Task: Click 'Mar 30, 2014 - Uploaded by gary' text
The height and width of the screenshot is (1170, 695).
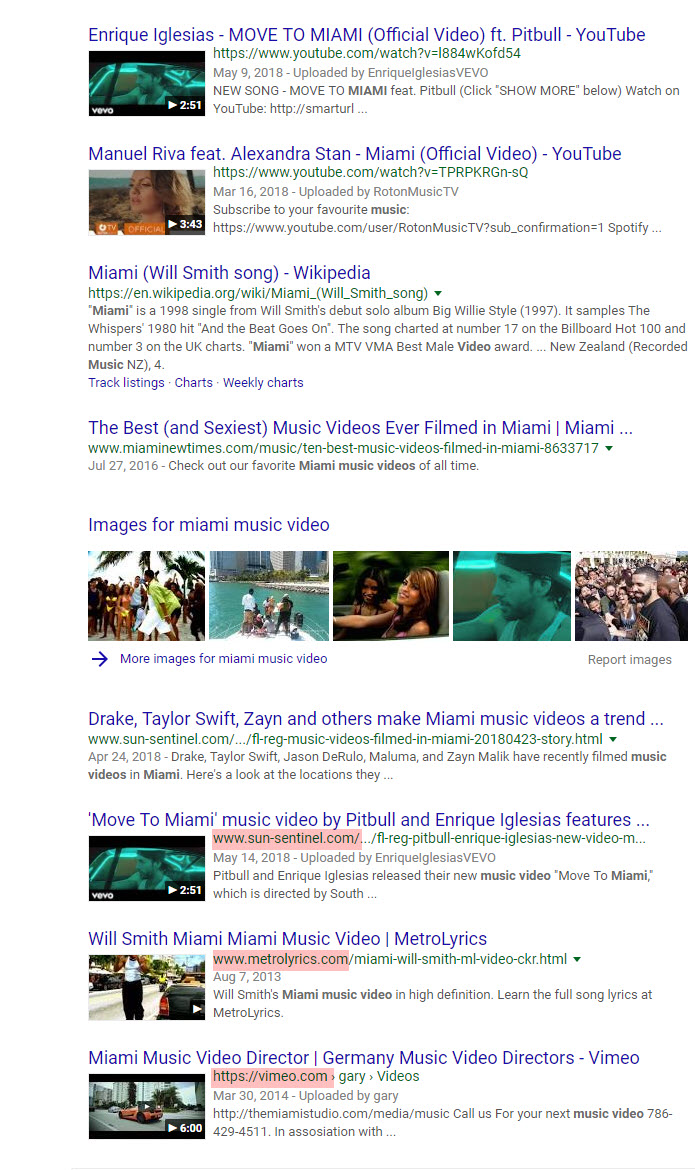Action: (x=305, y=1095)
